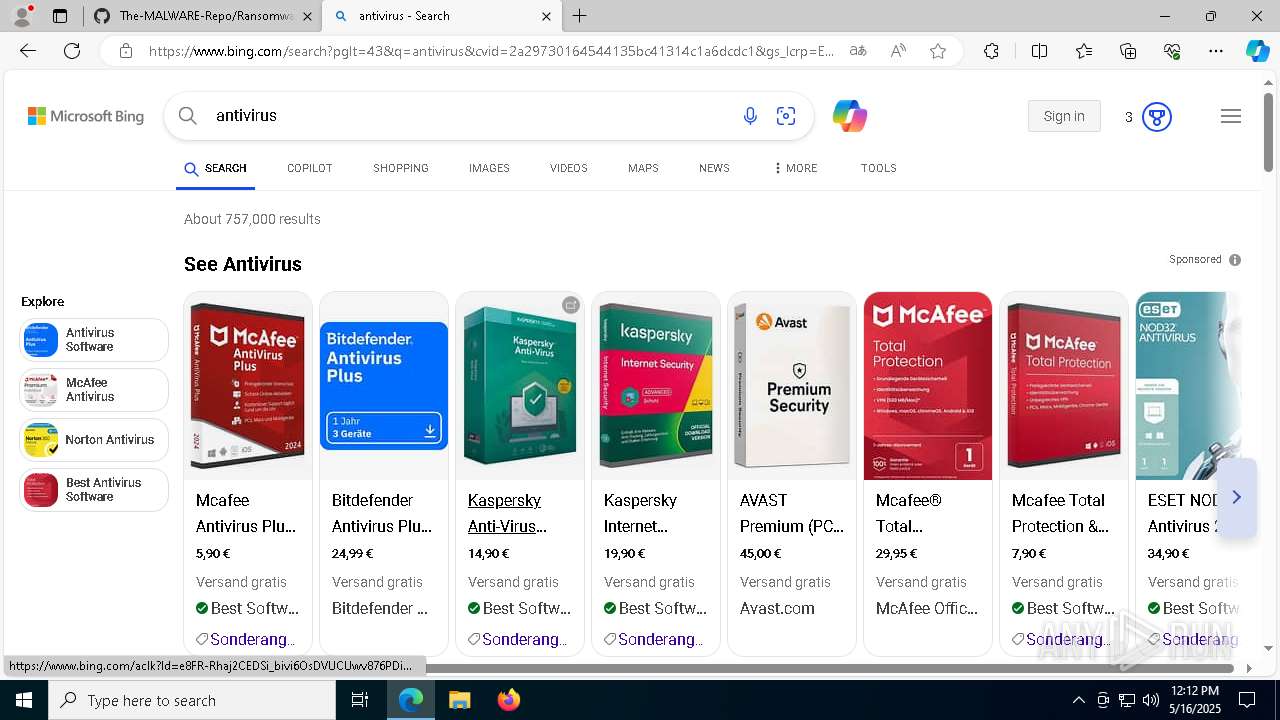This screenshot has height=720, width=1280.
Task: Open Mcafee Antivirus Plus product image
Action: coord(248,386)
